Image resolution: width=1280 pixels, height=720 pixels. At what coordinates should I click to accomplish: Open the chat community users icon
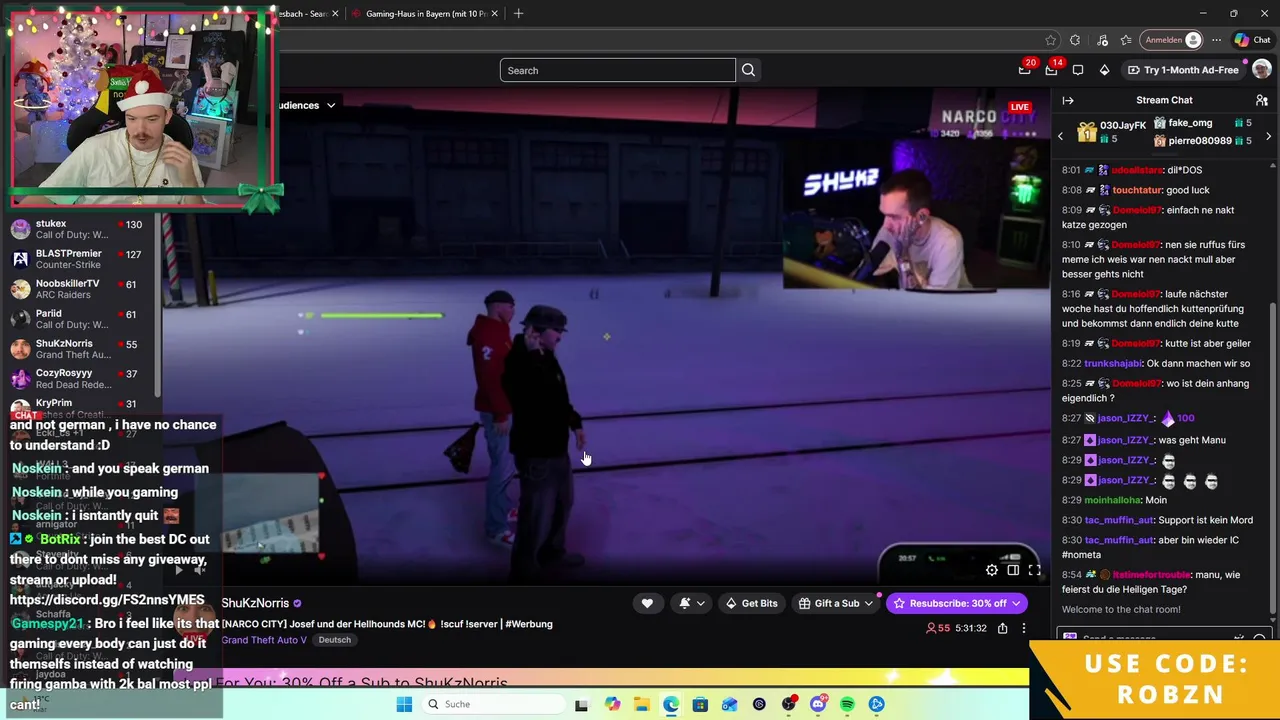[x=1262, y=100]
